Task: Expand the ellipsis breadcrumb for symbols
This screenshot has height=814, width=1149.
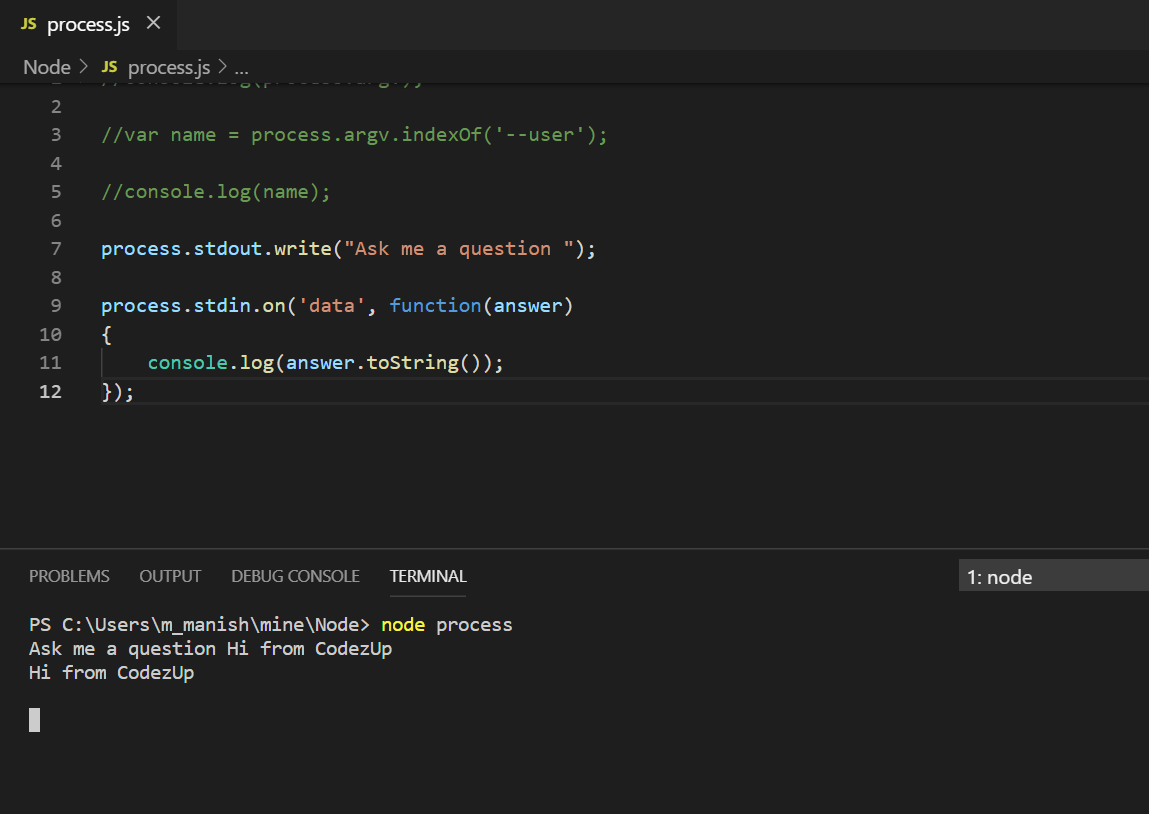Action: click(241, 68)
